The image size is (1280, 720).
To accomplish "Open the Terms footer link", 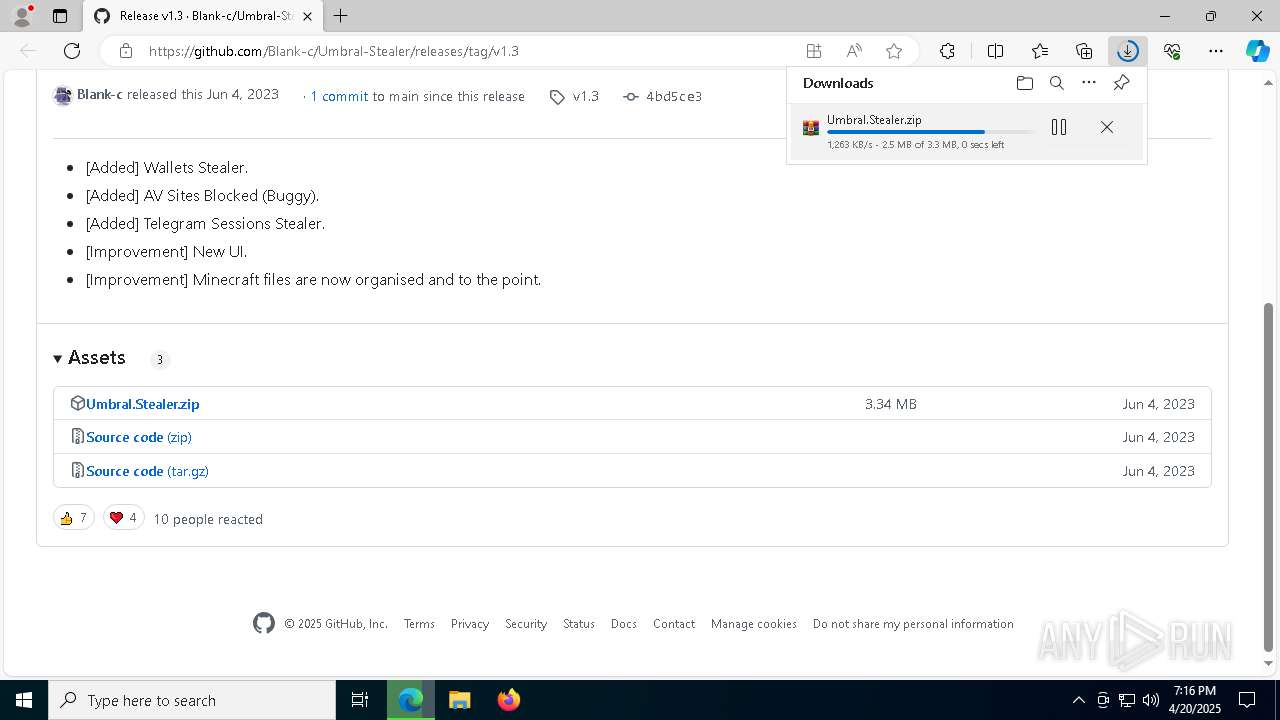I will pyautogui.click(x=419, y=623).
